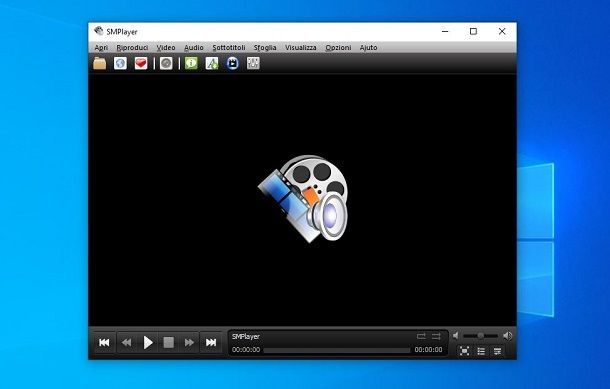This screenshot has height=389, width=610.
Task: Open preferences with the sliders toolbar icon
Action: click(253, 63)
